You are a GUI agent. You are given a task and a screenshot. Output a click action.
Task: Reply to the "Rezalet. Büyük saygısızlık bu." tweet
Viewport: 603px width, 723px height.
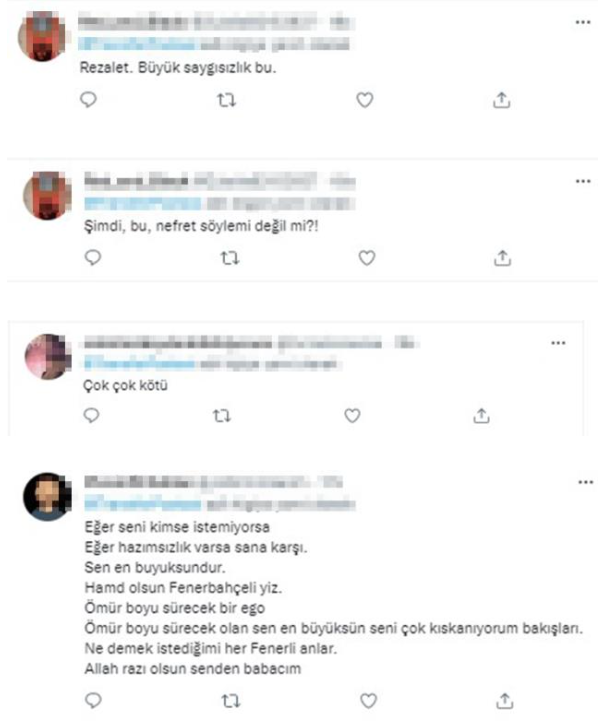(x=88, y=100)
